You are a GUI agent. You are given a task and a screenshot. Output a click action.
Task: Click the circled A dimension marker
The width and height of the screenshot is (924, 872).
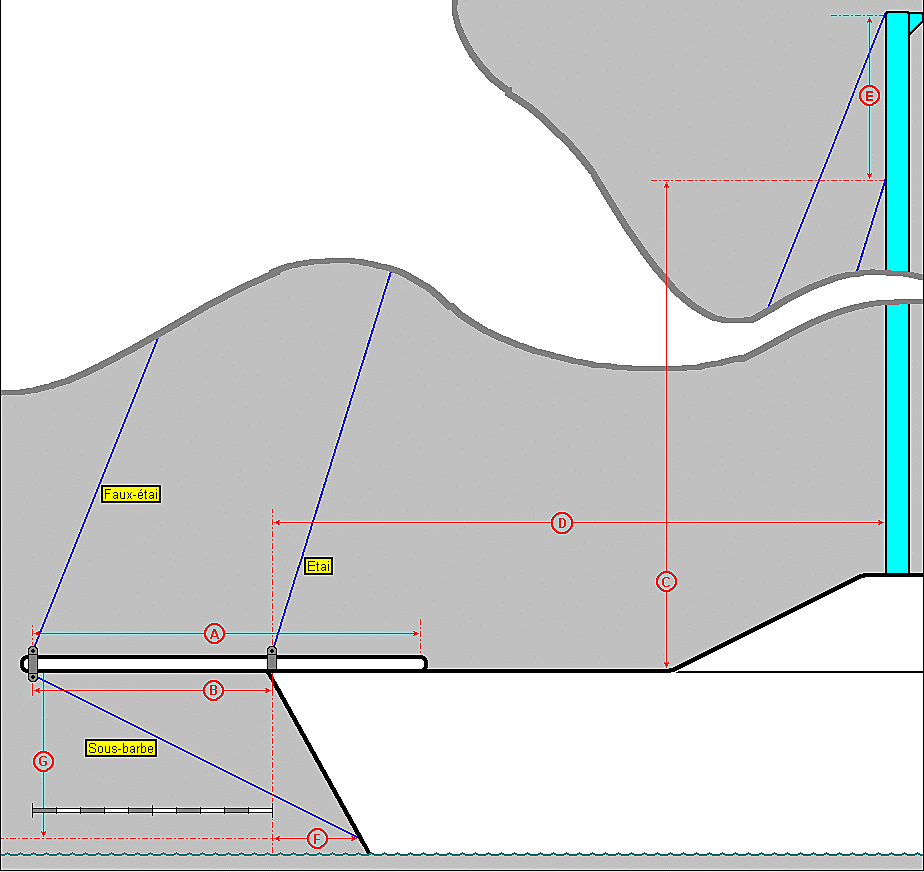pos(214,634)
